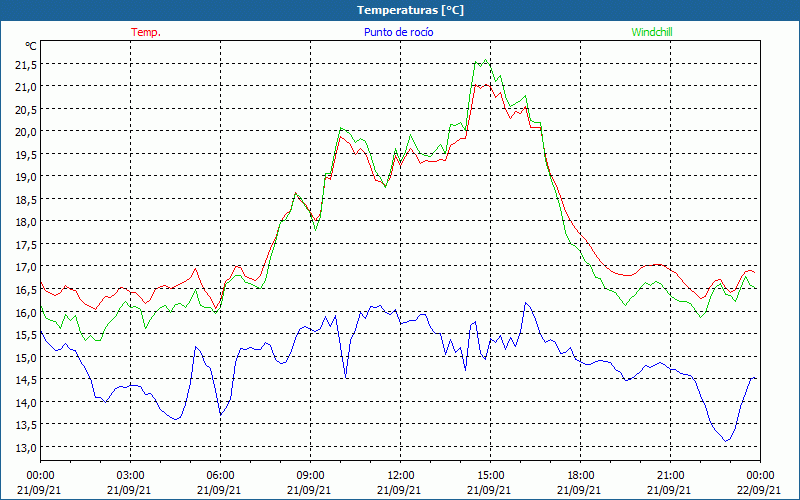The width and height of the screenshot is (800, 500).
Task: Click the 03:00 time axis label
Action: [x=131, y=476]
